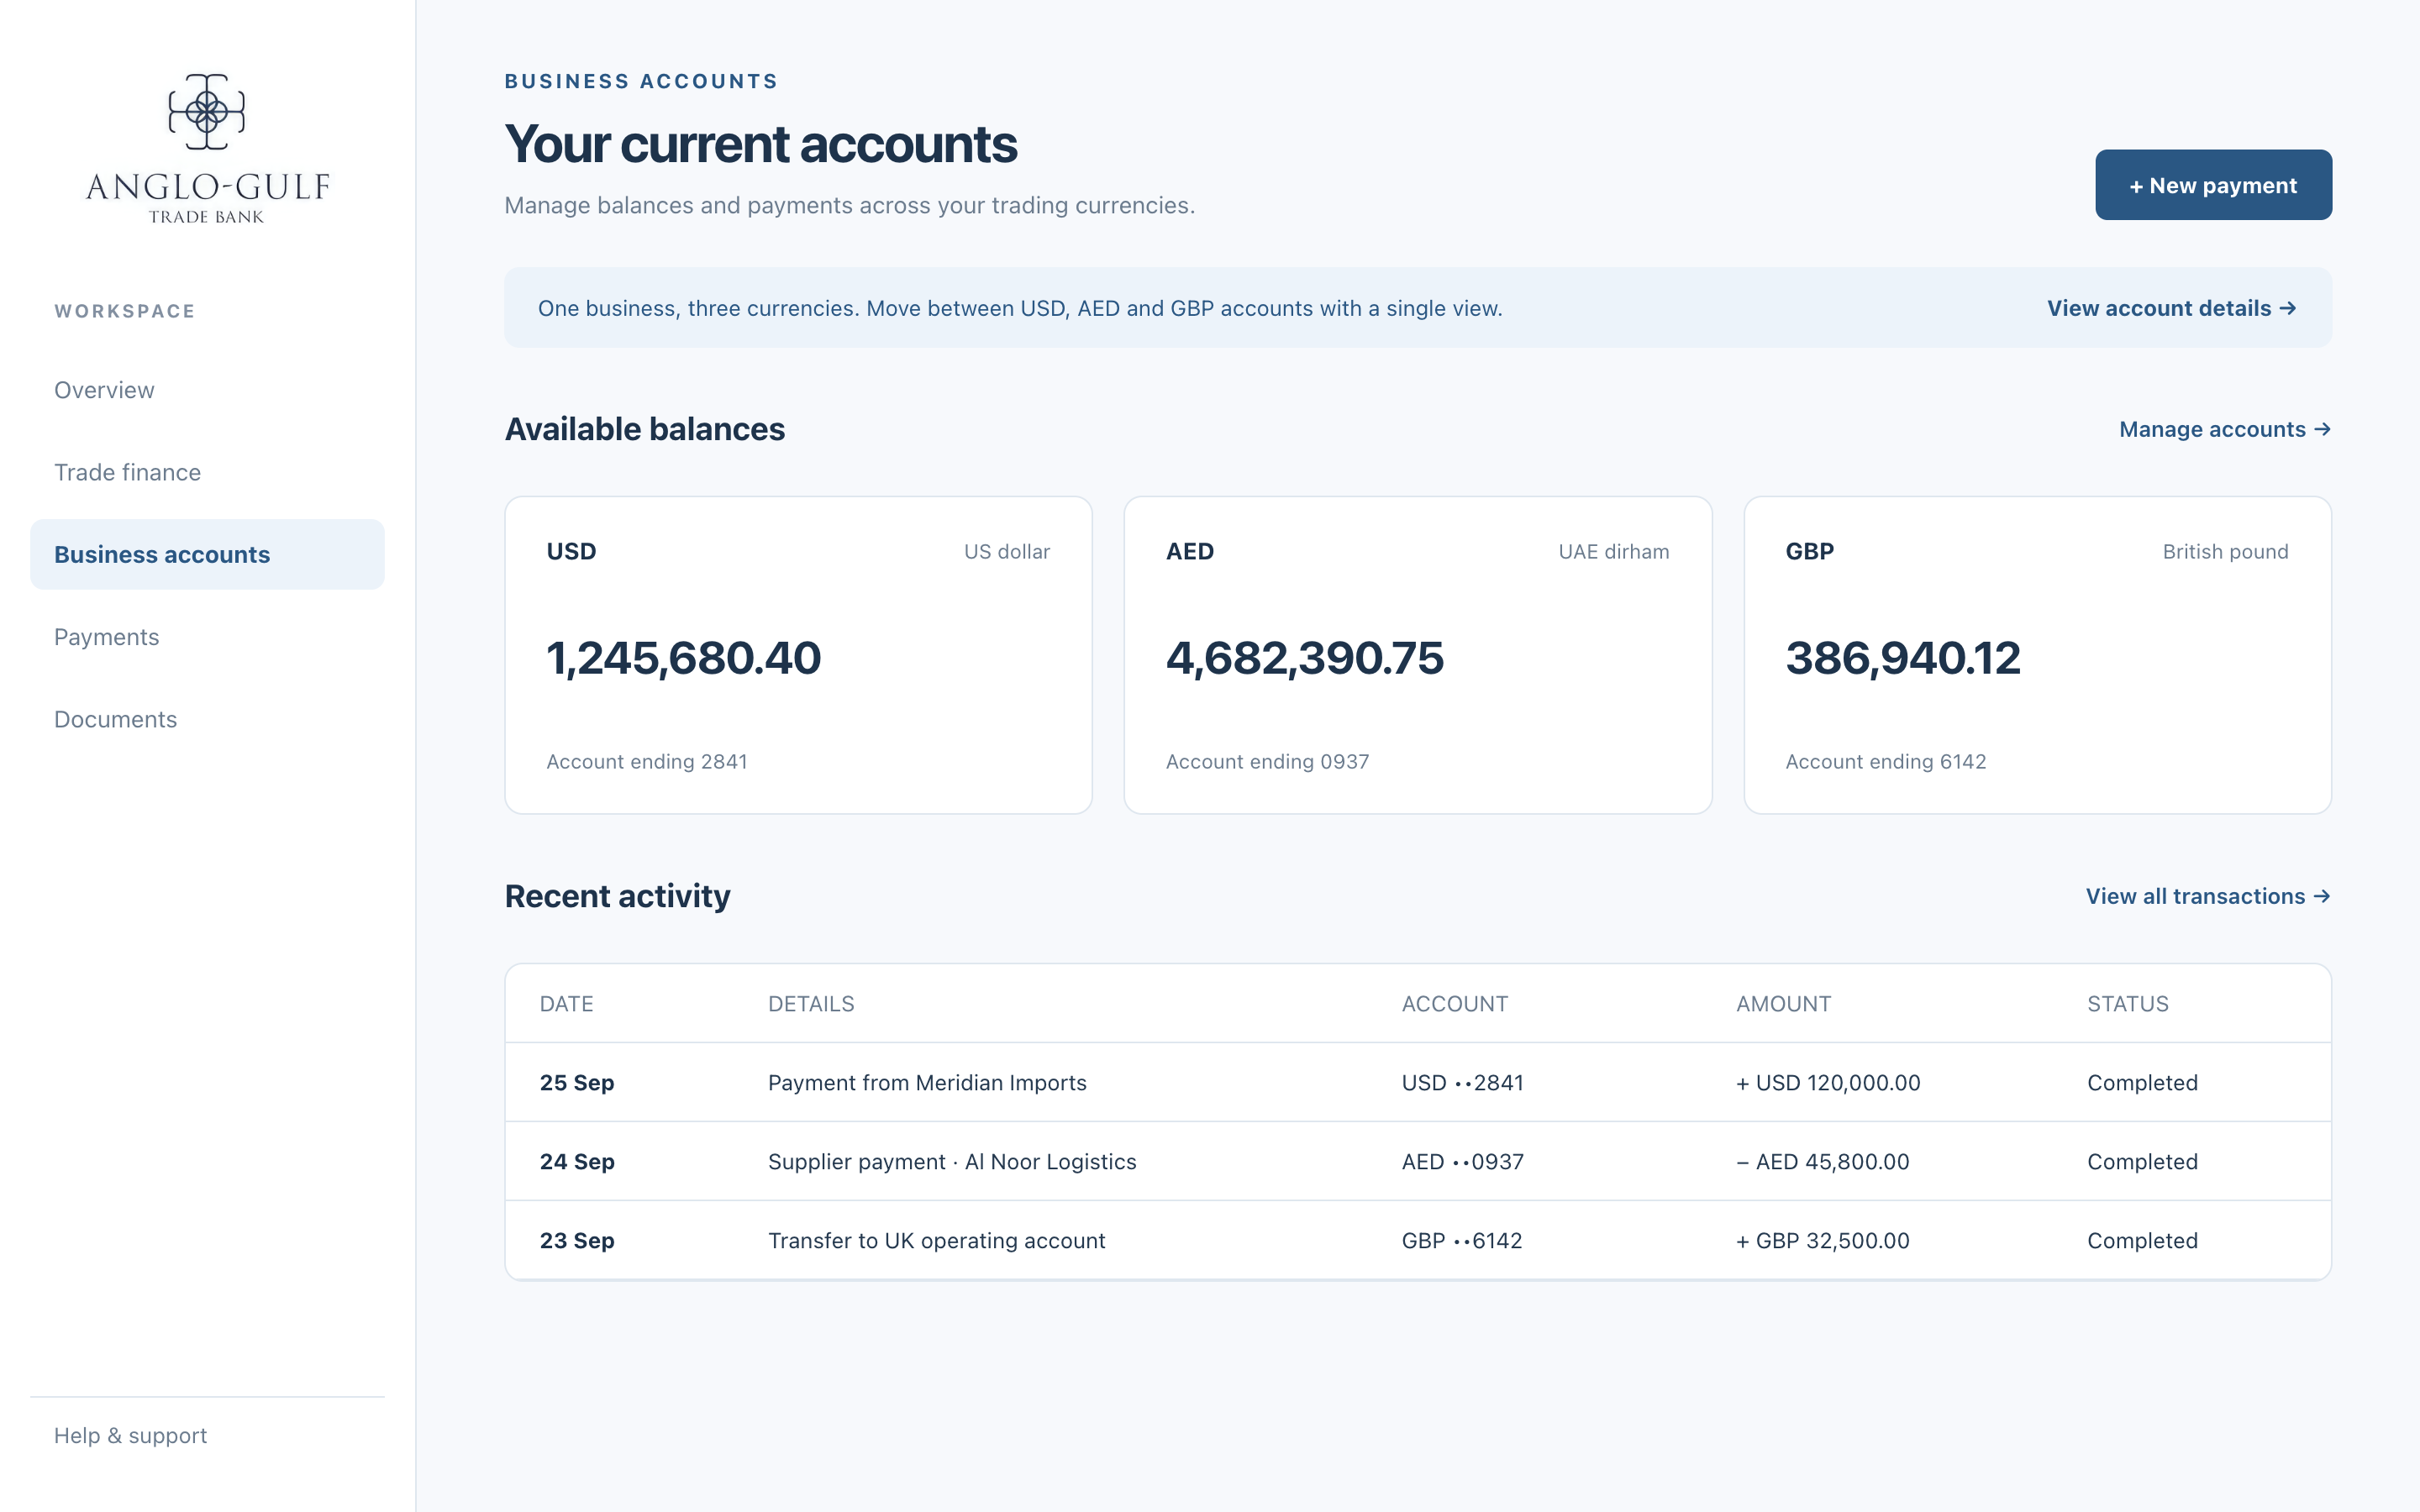This screenshot has width=2420, height=1512.
Task: Click the Anglo-Gulf Trade Bank logo
Action: 207,148
